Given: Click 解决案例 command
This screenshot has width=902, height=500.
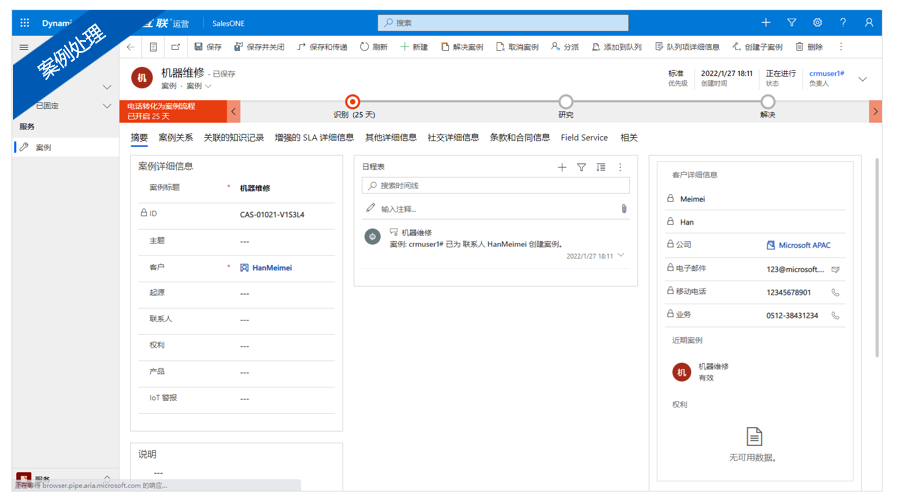Looking at the screenshot, I should (x=462, y=47).
